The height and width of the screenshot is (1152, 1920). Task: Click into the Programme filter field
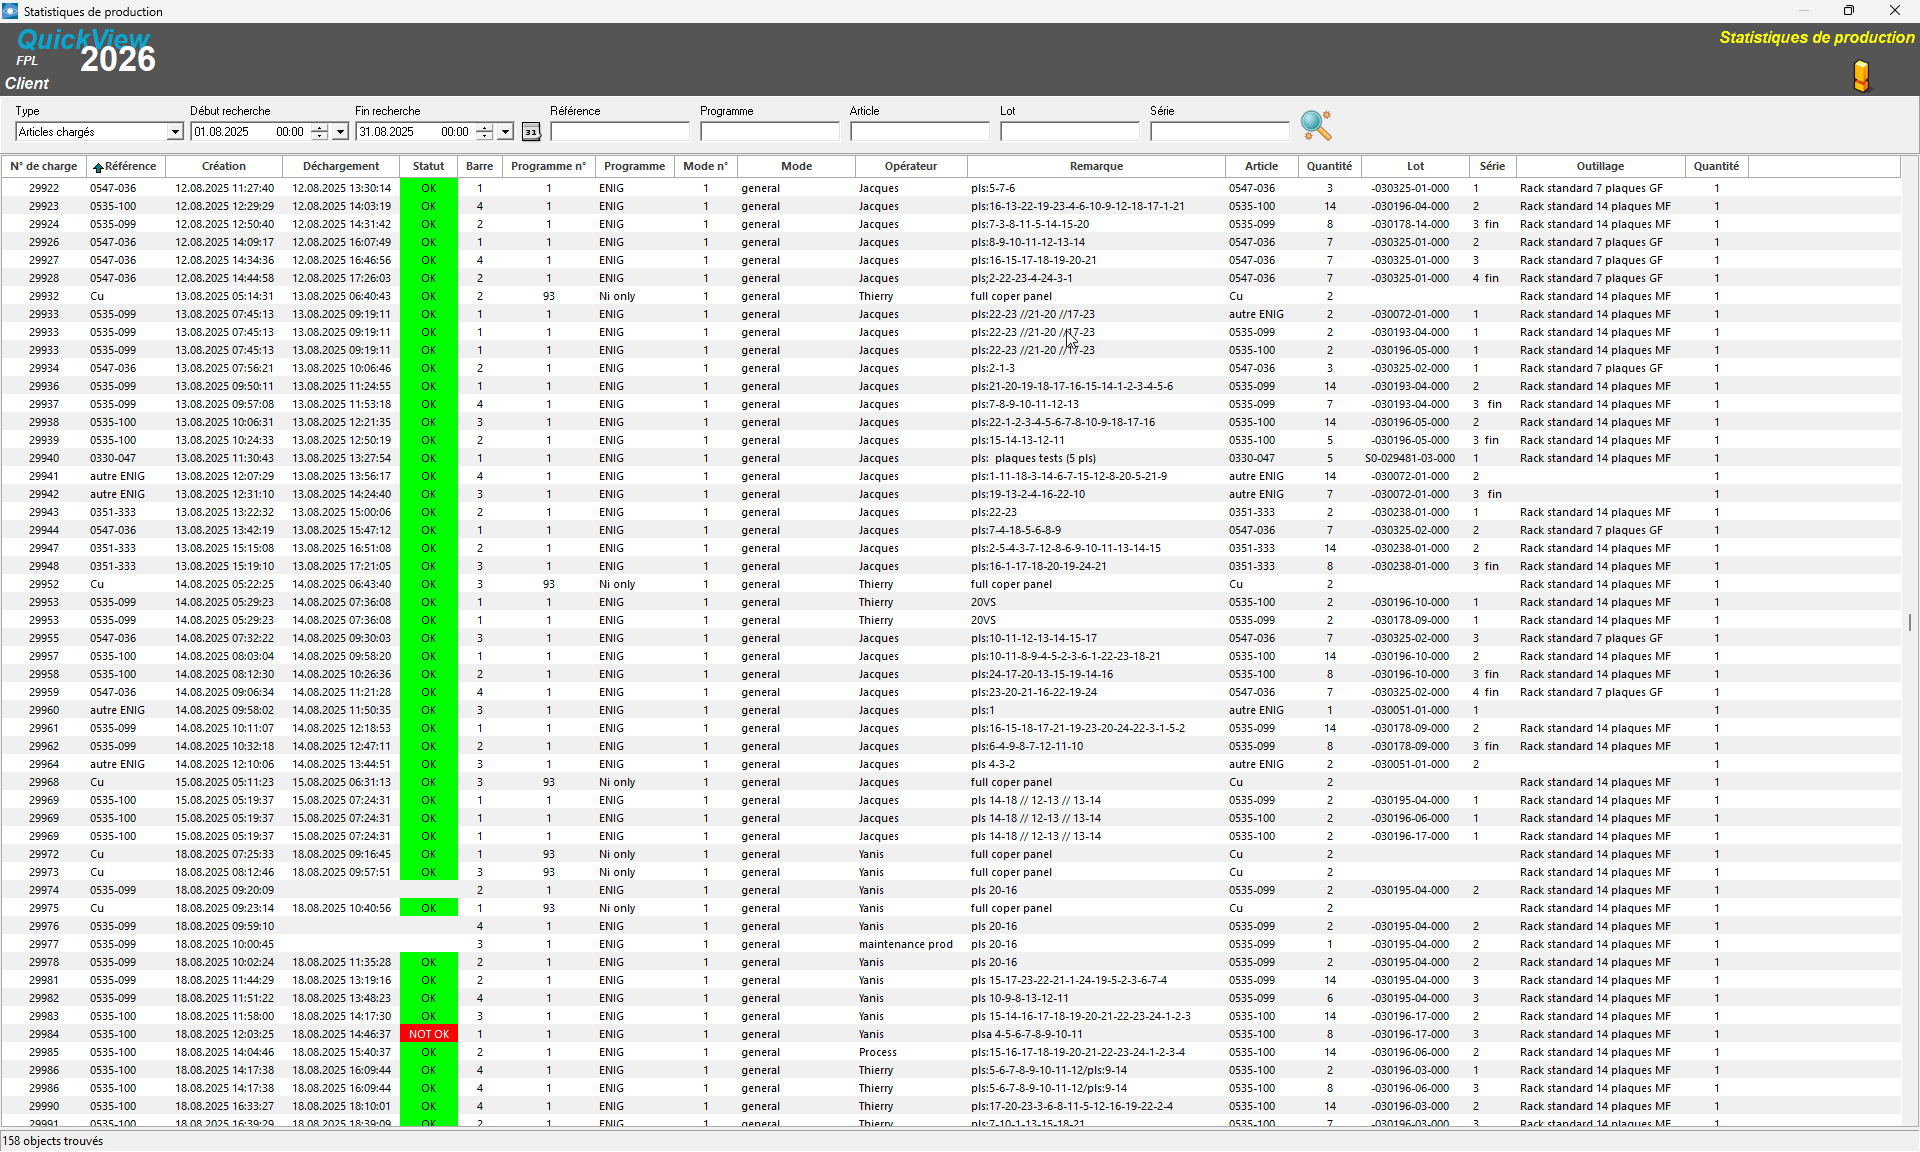click(x=769, y=132)
